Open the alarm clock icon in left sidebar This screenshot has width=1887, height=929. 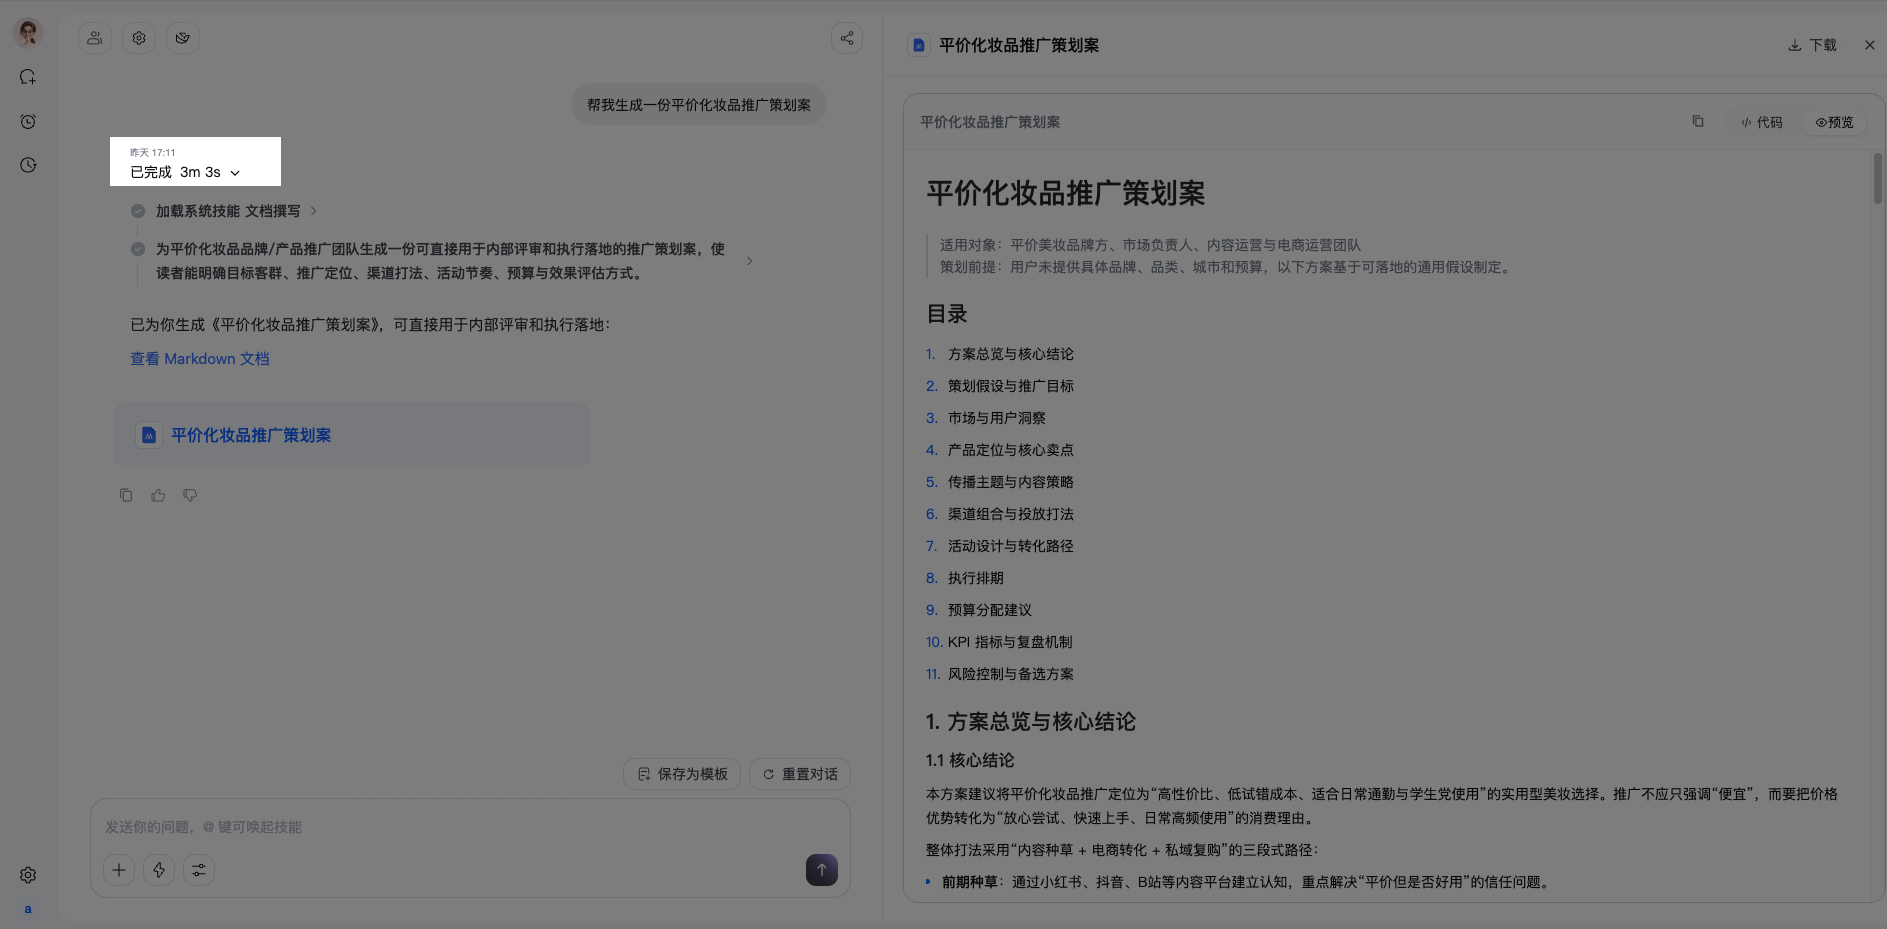tap(28, 121)
